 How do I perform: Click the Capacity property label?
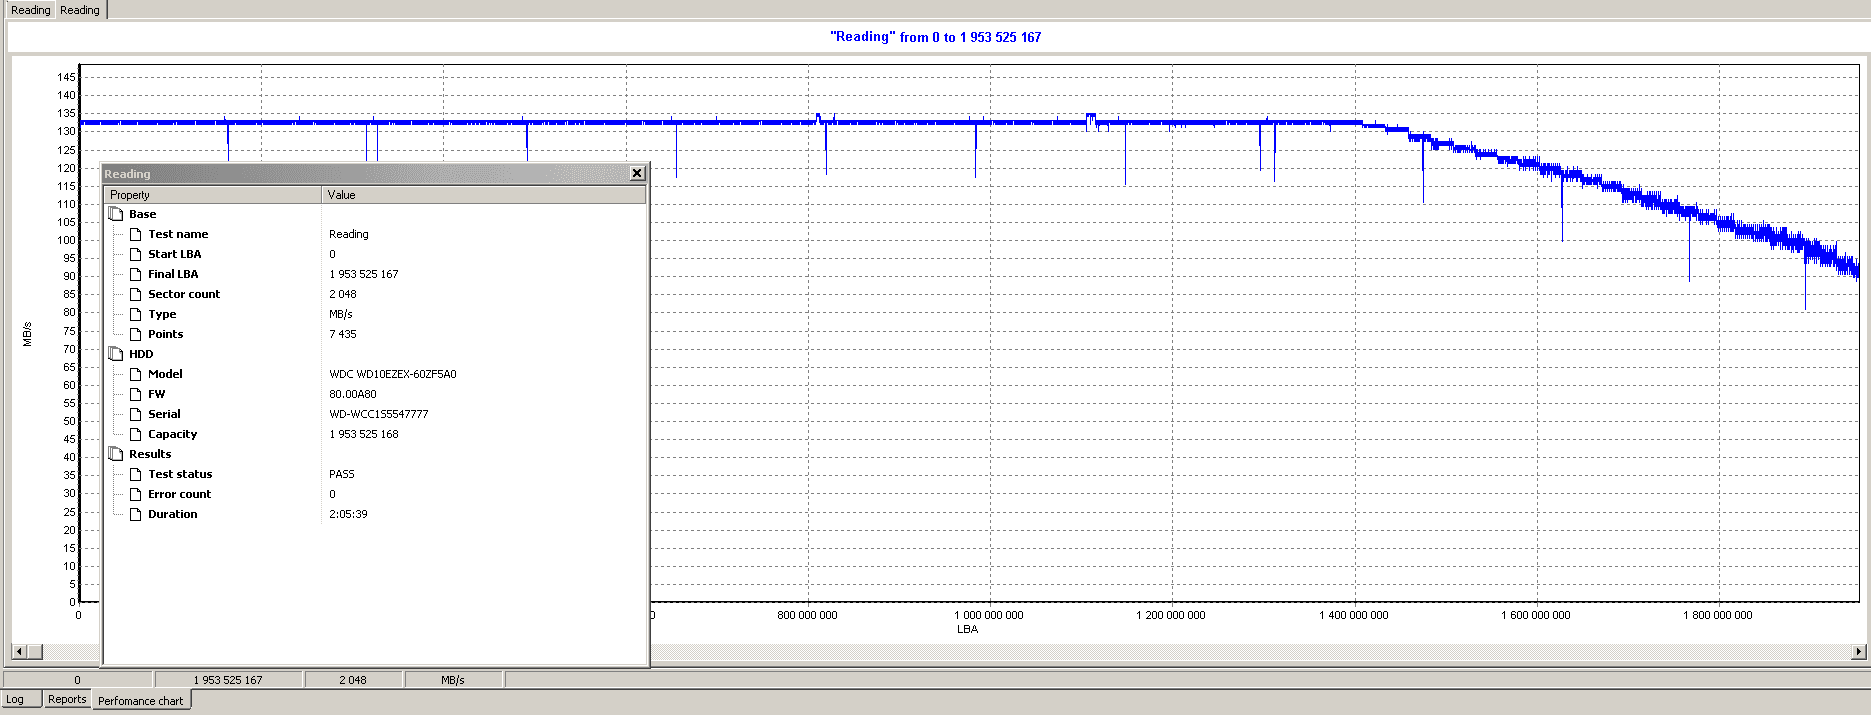coord(172,434)
